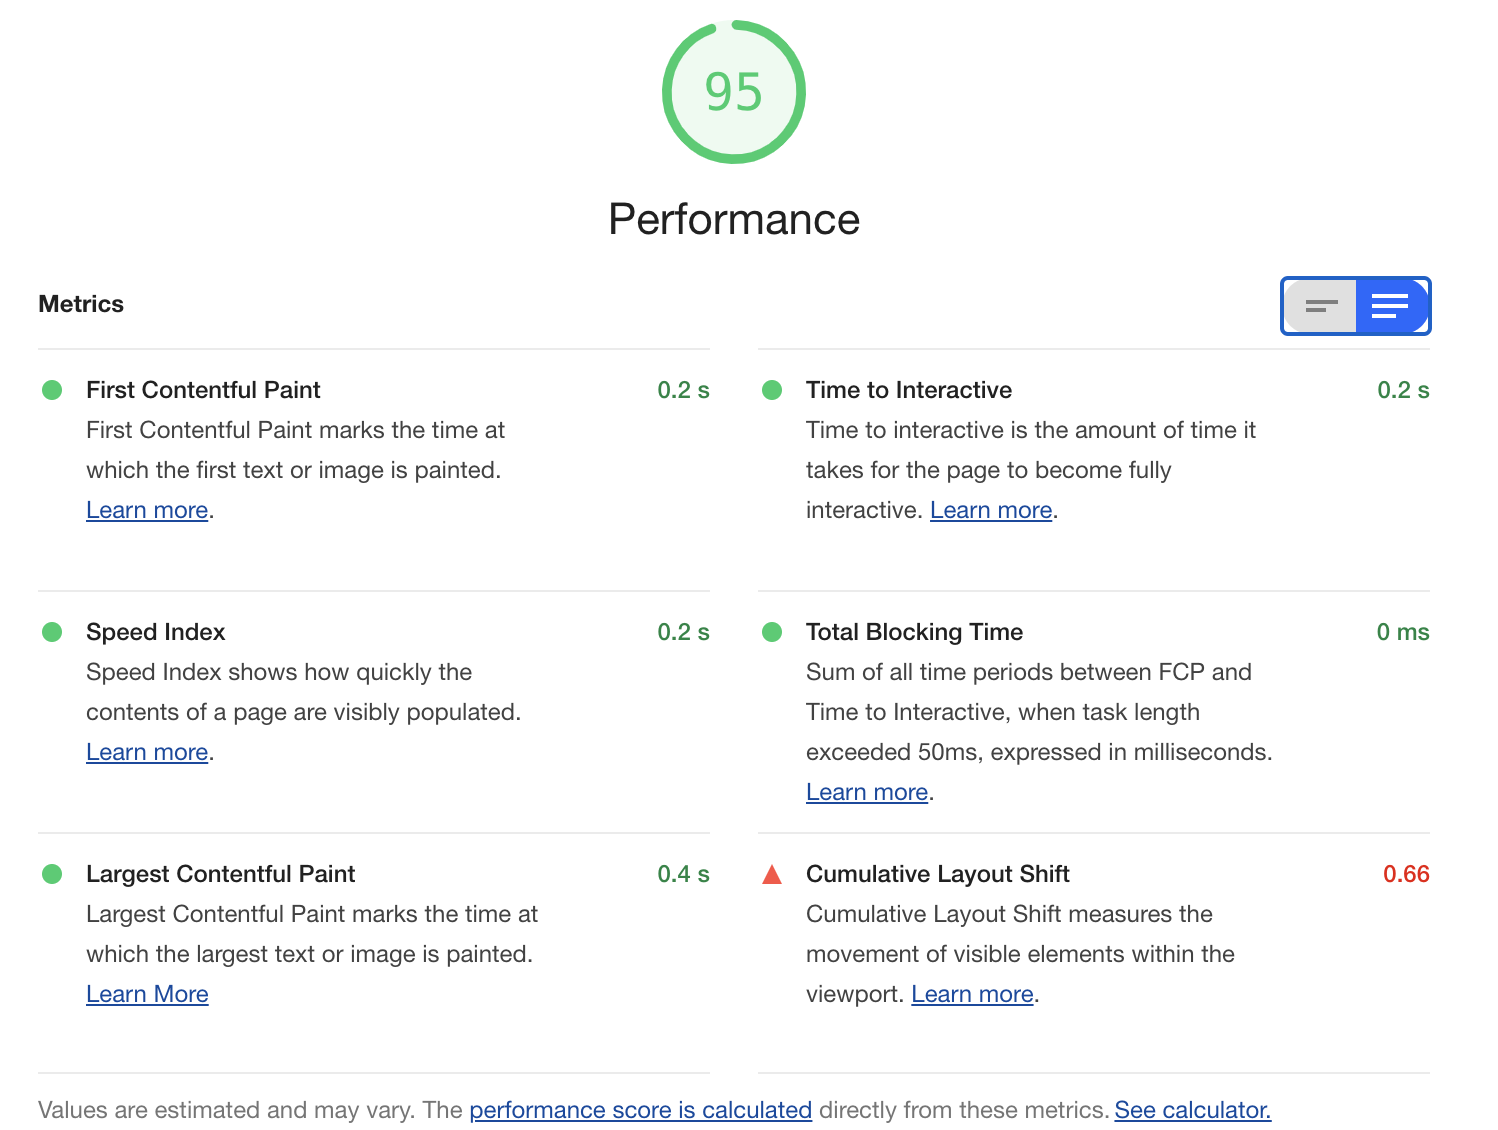Toggle the metrics display mode switcher

[x=1355, y=306]
